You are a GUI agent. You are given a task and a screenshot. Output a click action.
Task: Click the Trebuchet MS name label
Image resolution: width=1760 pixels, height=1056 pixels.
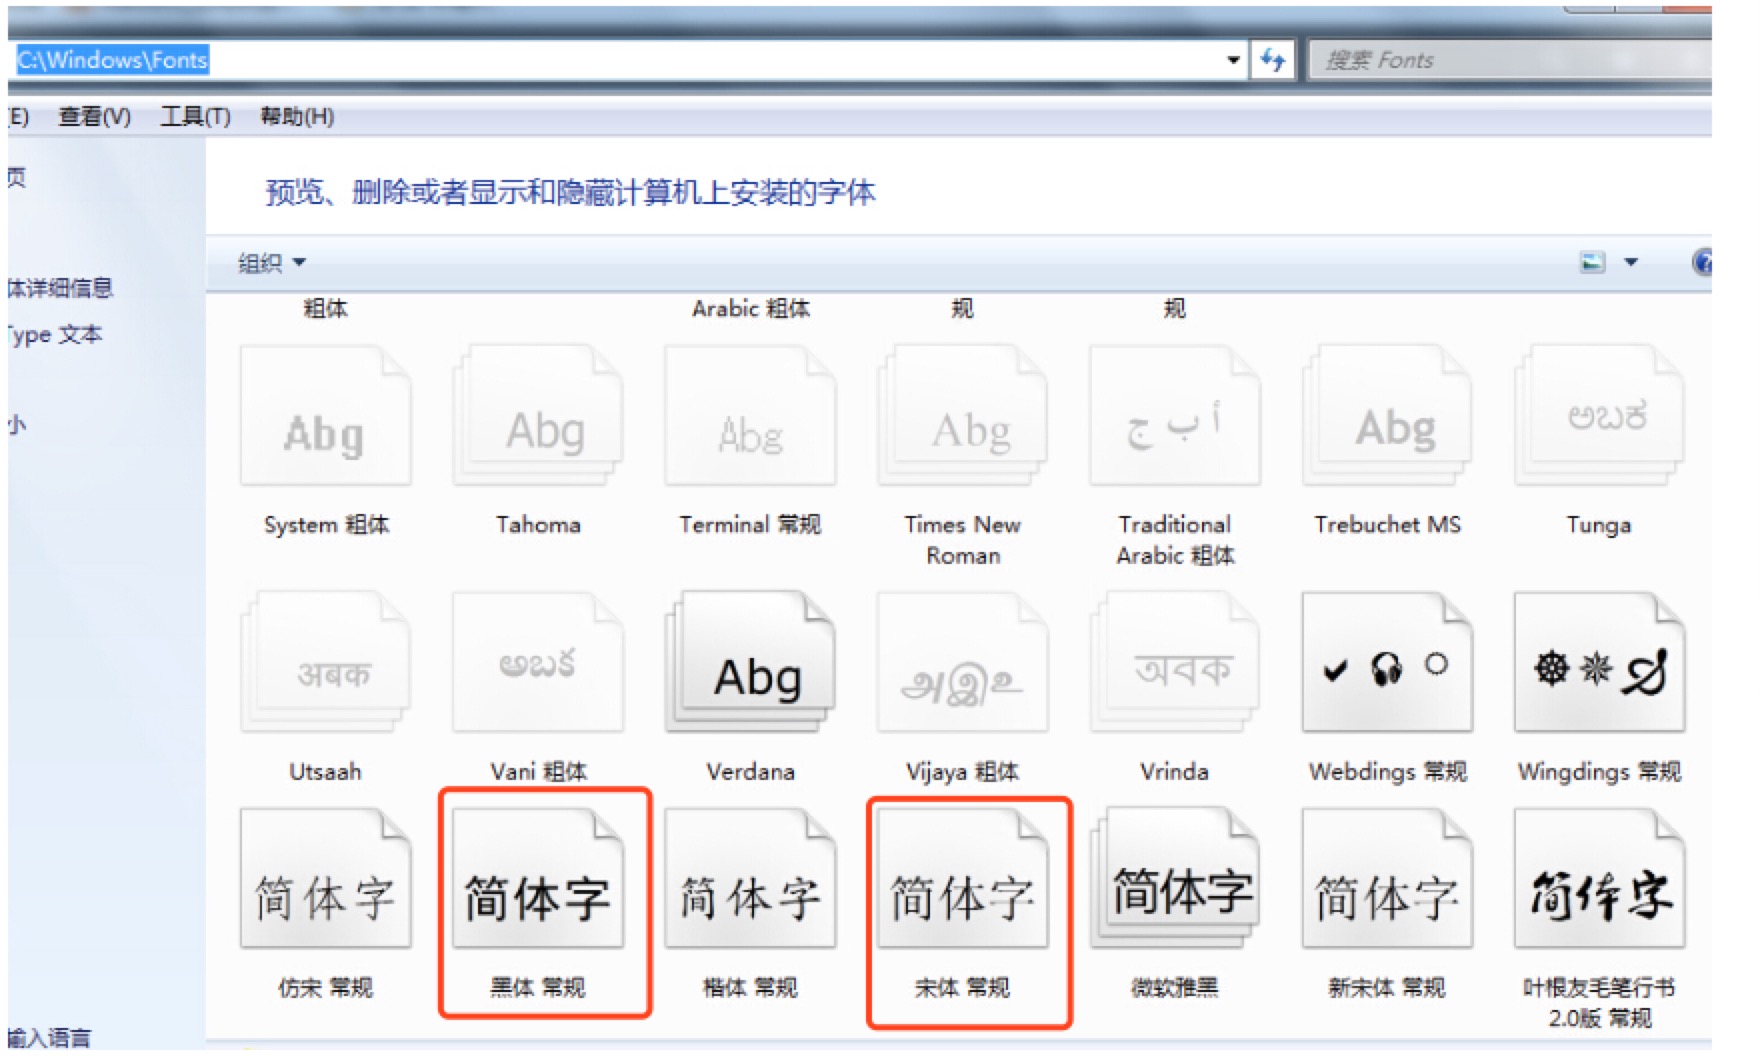point(1387,525)
